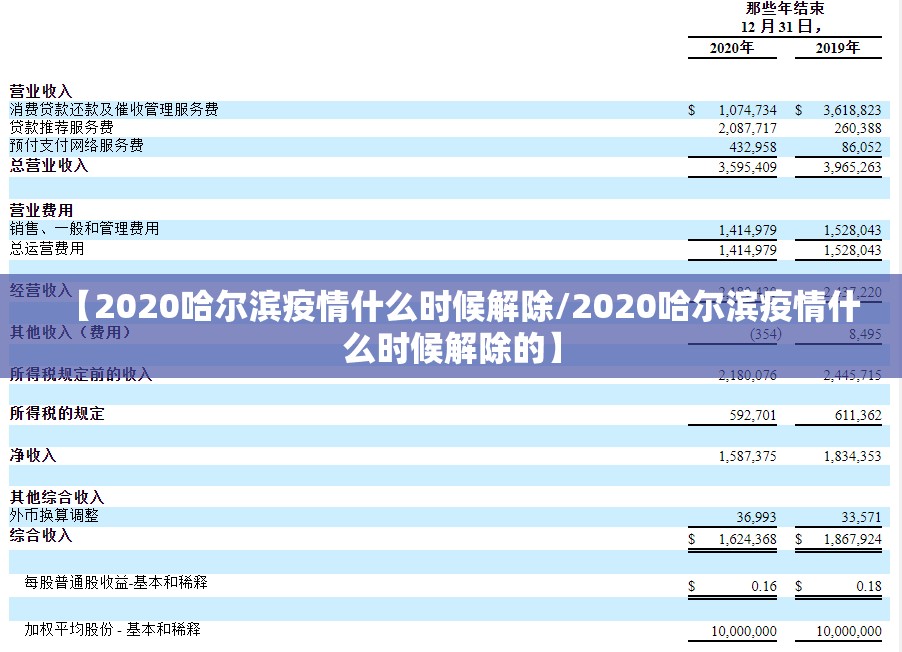Click the 加权平均股份 - 基本和稀释 row label
Viewport: 902px width, 652px height.
coord(112,630)
